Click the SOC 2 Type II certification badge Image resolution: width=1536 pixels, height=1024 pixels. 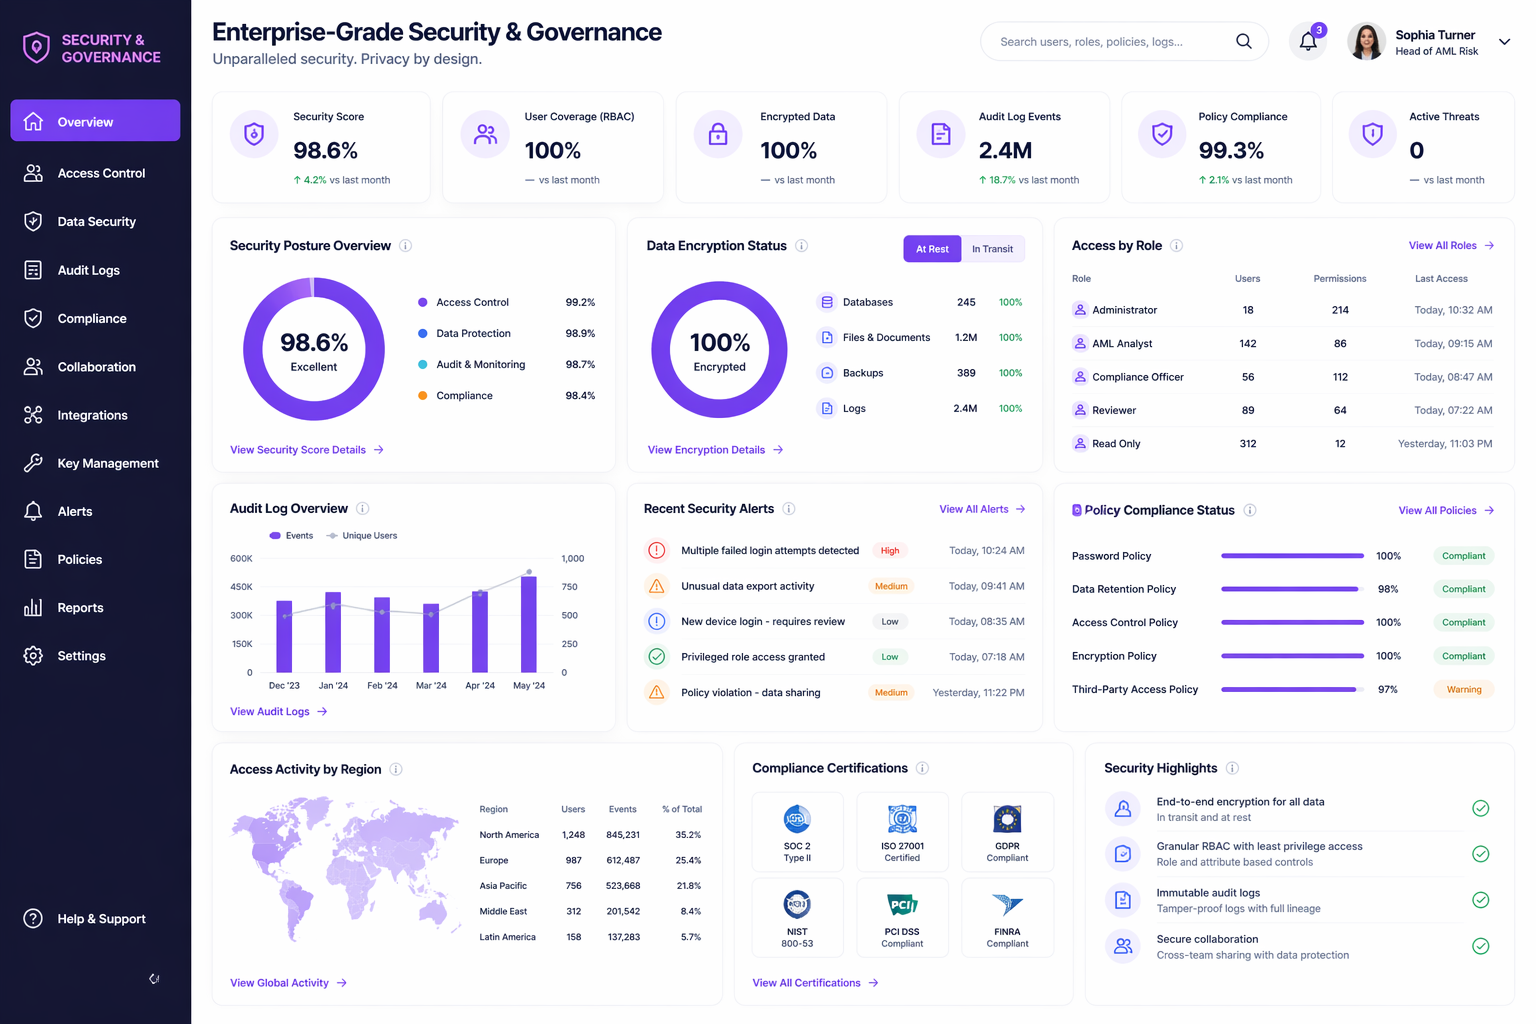tap(797, 832)
